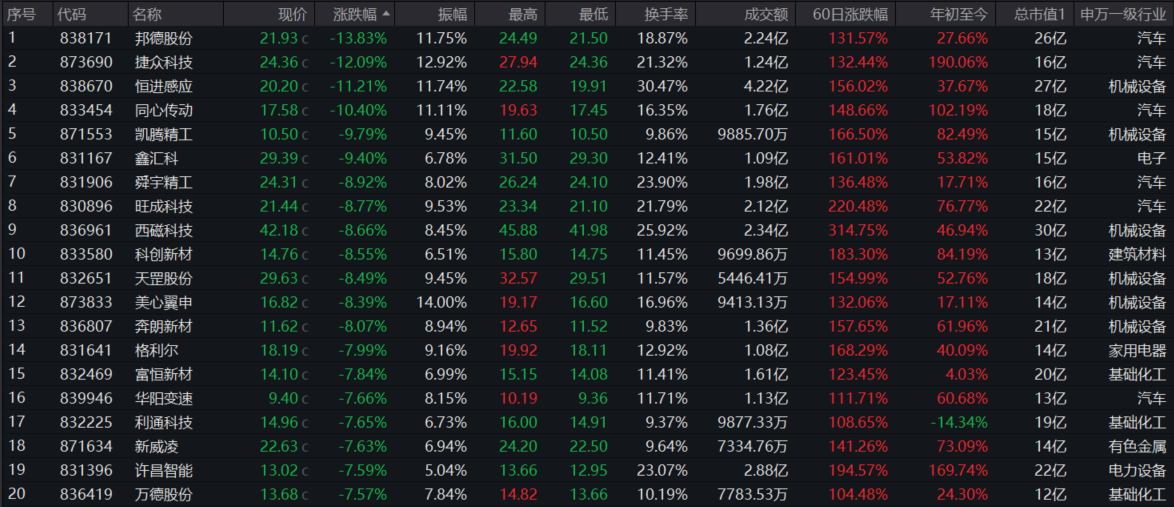Sort by the 60日涨跌幅 column header
1174x507 pixels.
850,14
